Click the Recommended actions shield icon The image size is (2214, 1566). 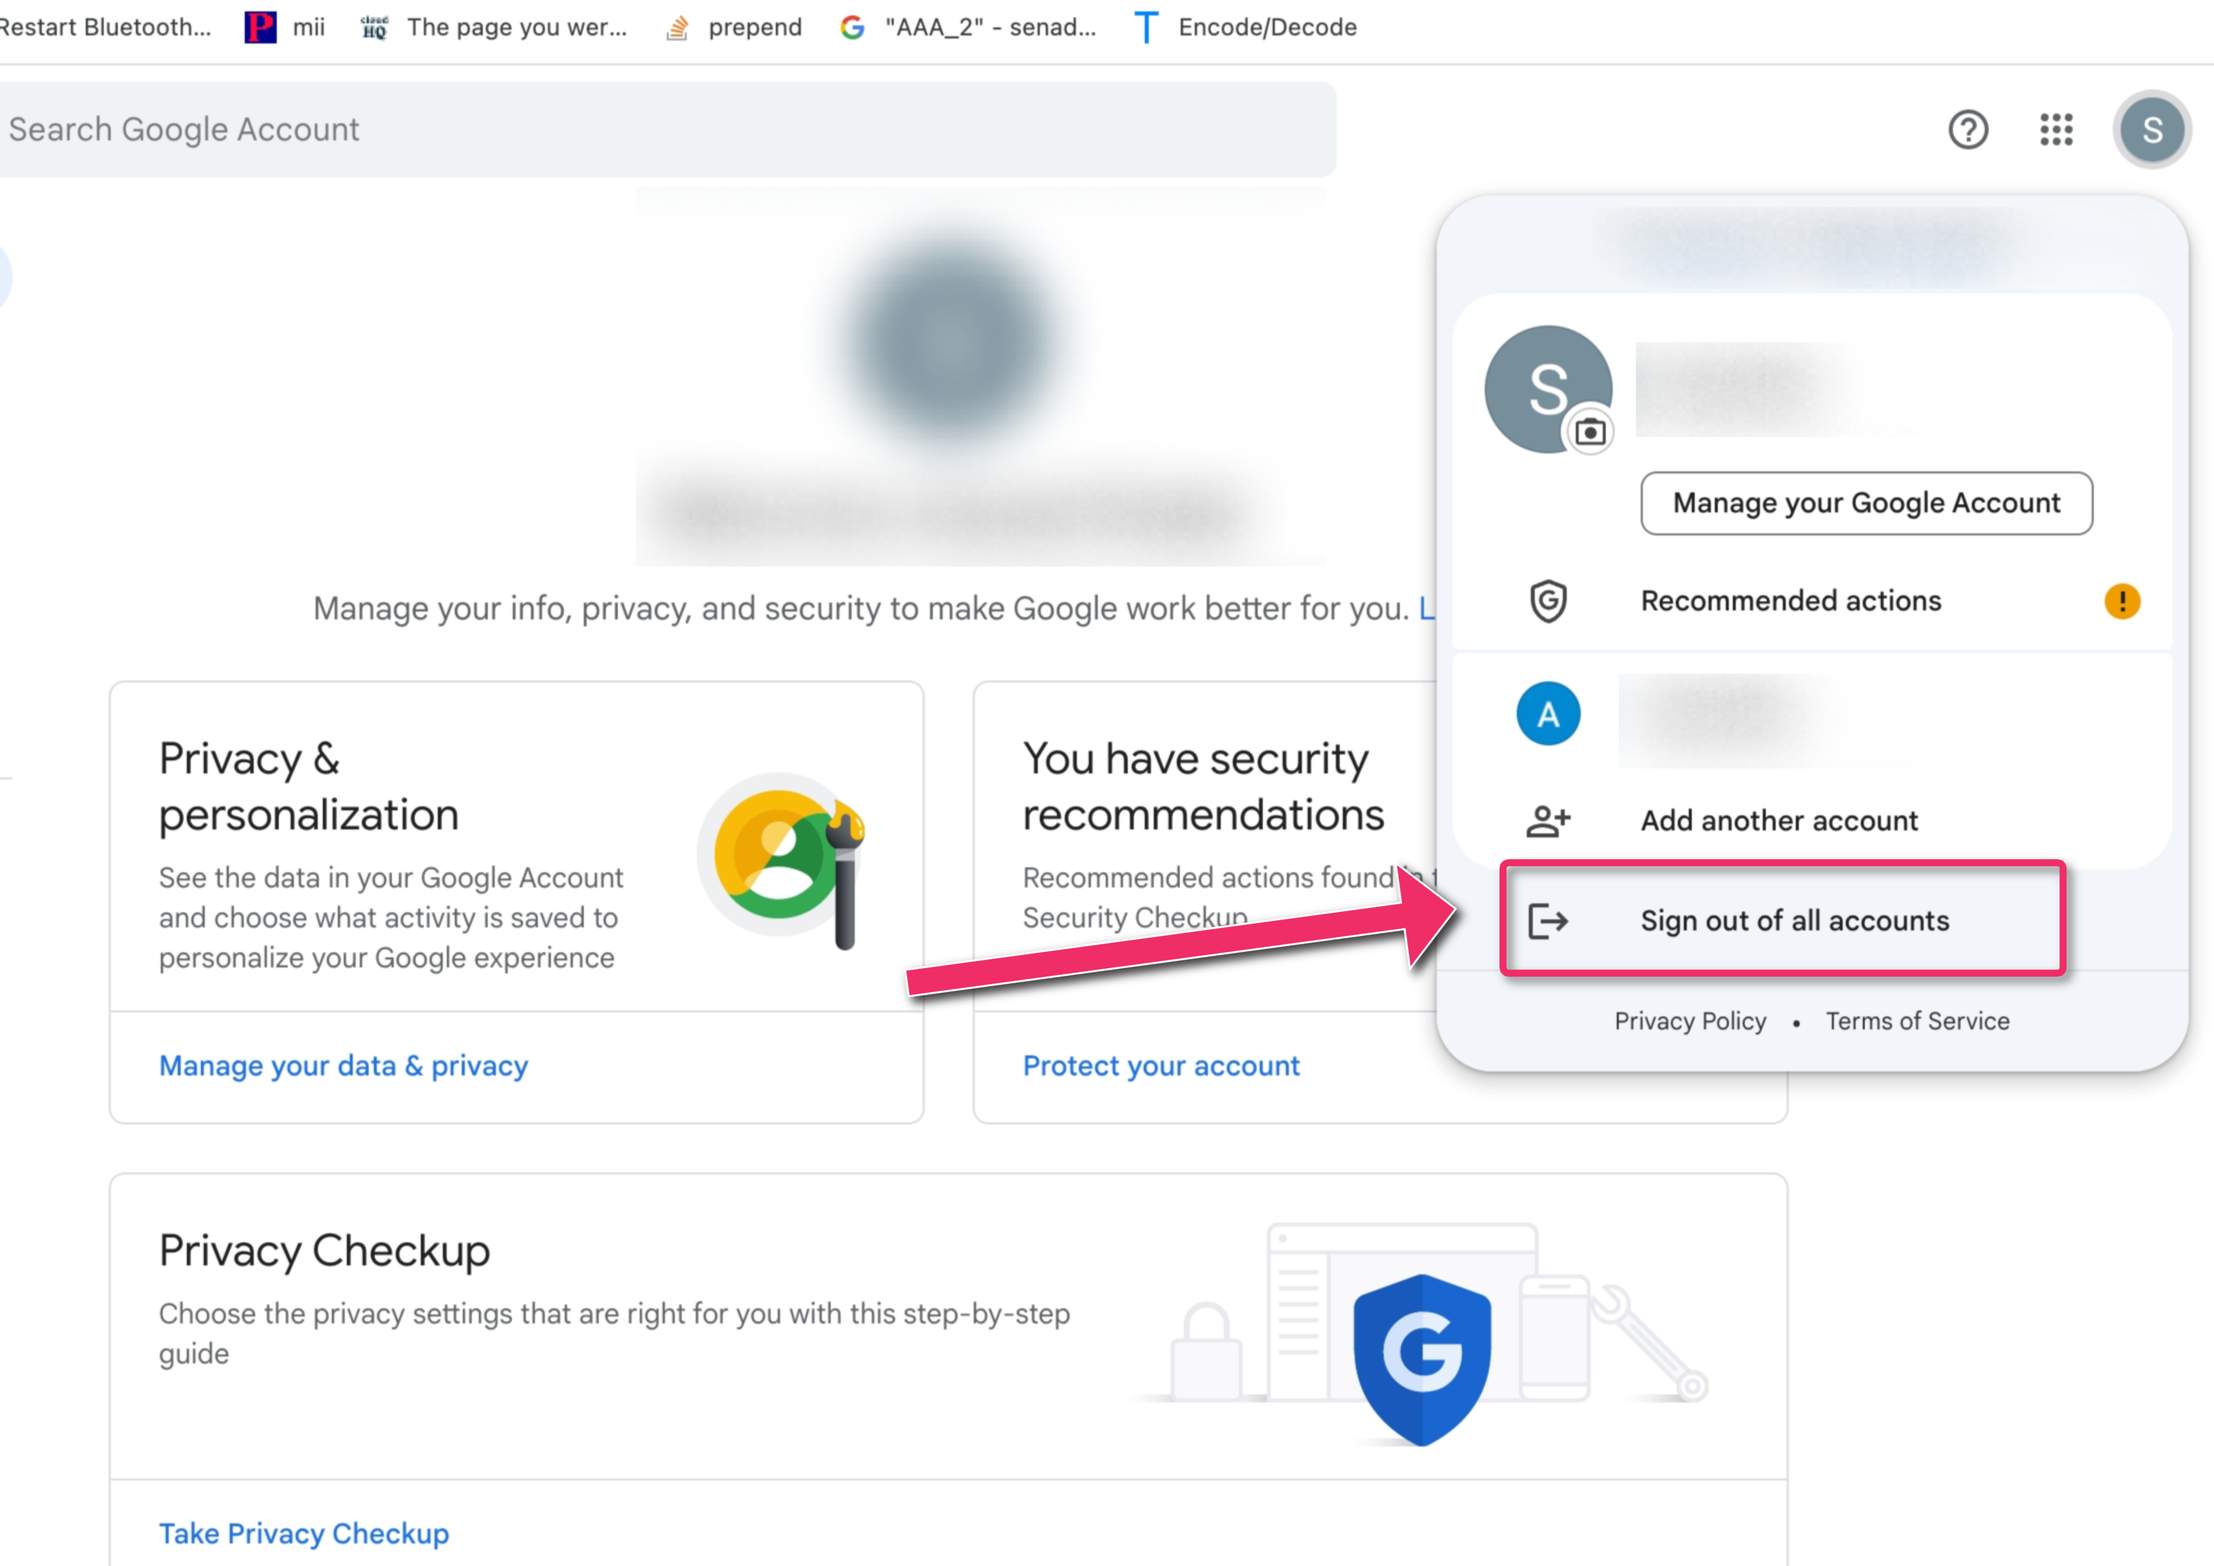point(1548,601)
